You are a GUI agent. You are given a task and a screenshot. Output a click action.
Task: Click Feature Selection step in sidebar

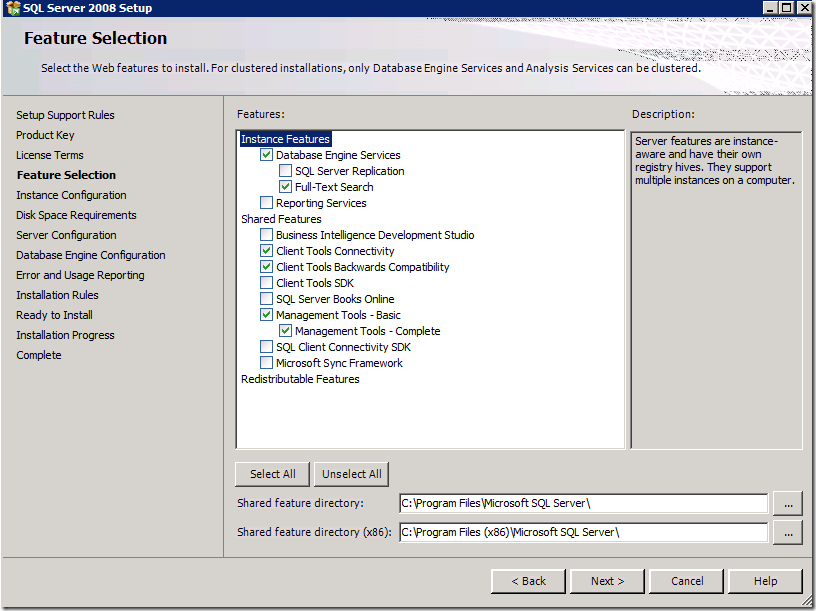[x=66, y=175]
